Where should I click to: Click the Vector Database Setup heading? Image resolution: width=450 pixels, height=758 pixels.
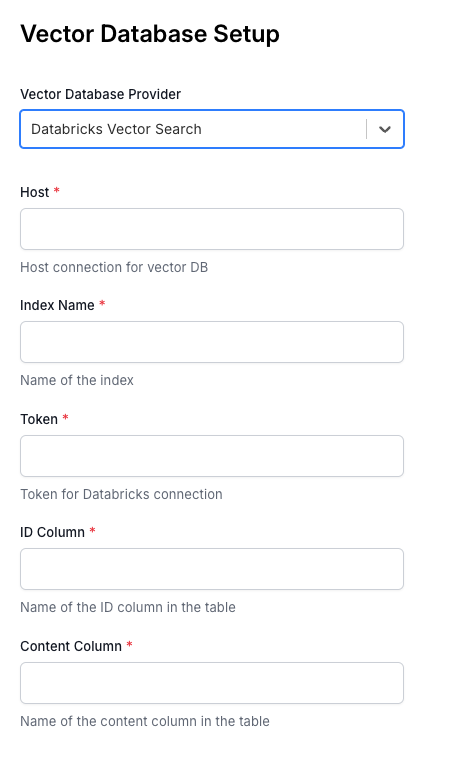pos(150,34)
